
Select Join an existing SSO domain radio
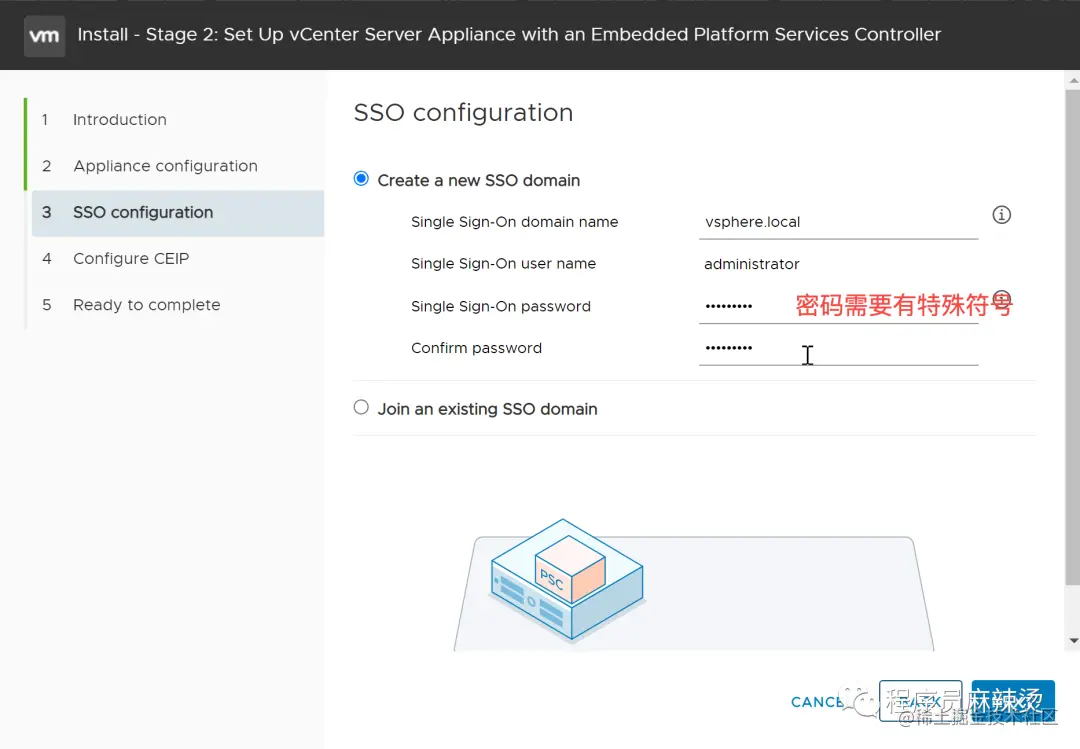pos(361,407)
